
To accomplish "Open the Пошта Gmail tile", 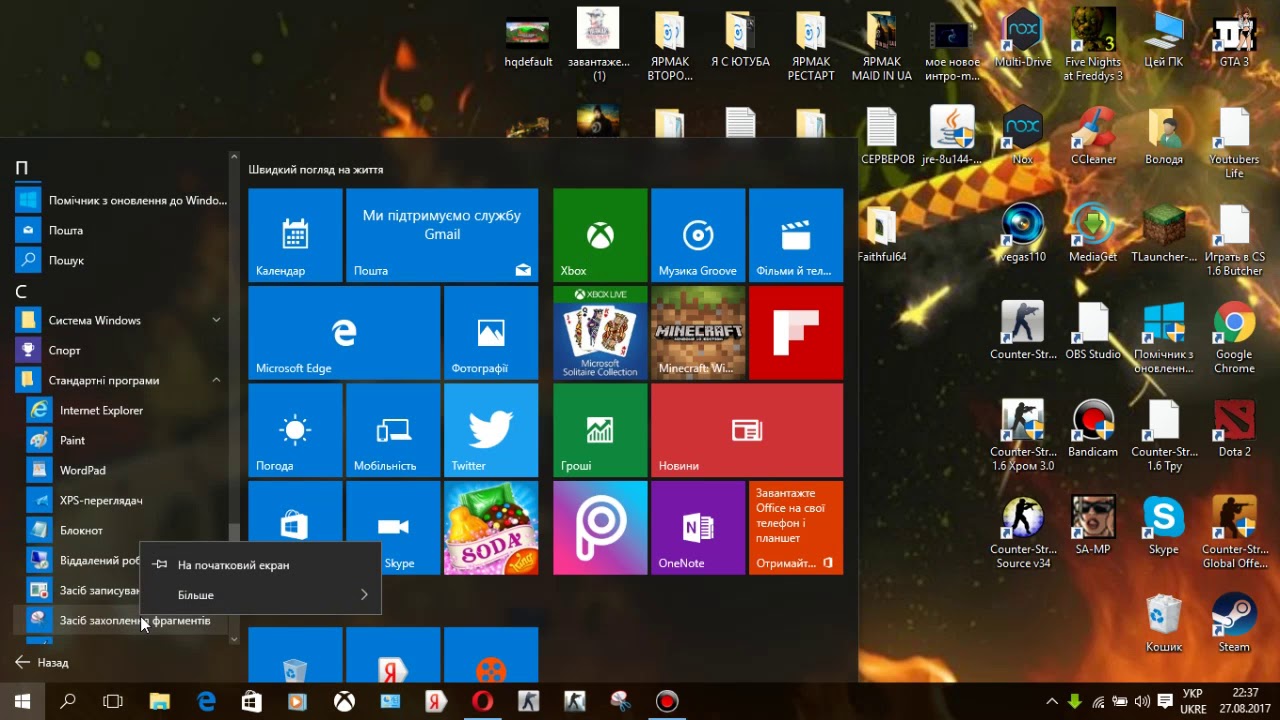I will pos(442,235).
